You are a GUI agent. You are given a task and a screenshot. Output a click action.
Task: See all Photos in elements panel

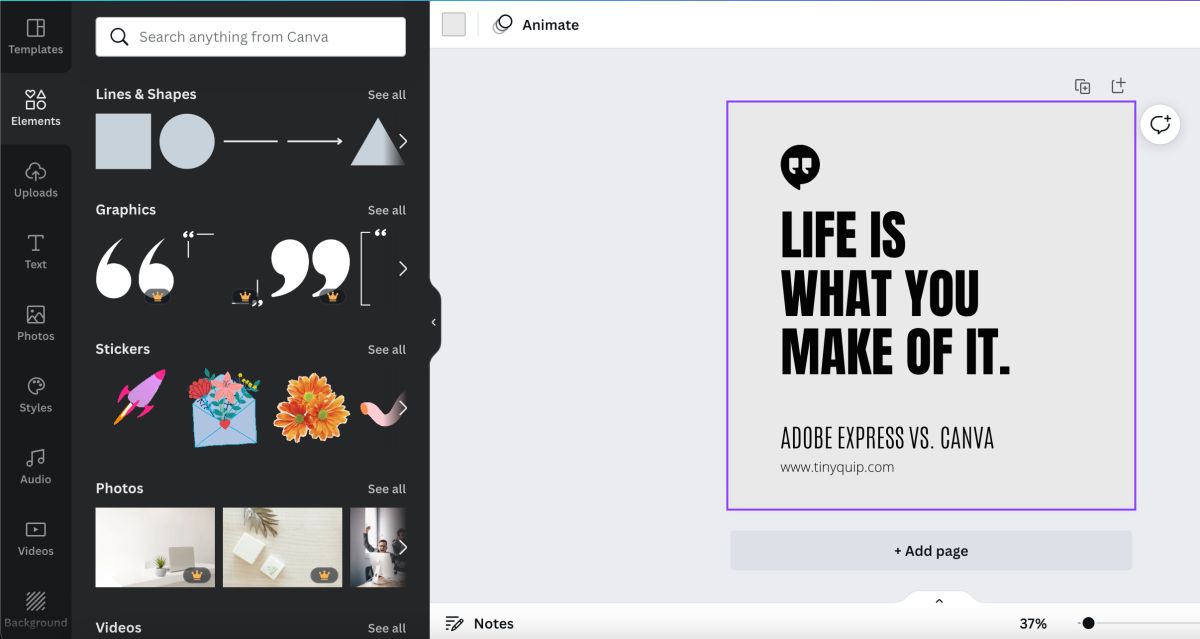click(387, 489)
